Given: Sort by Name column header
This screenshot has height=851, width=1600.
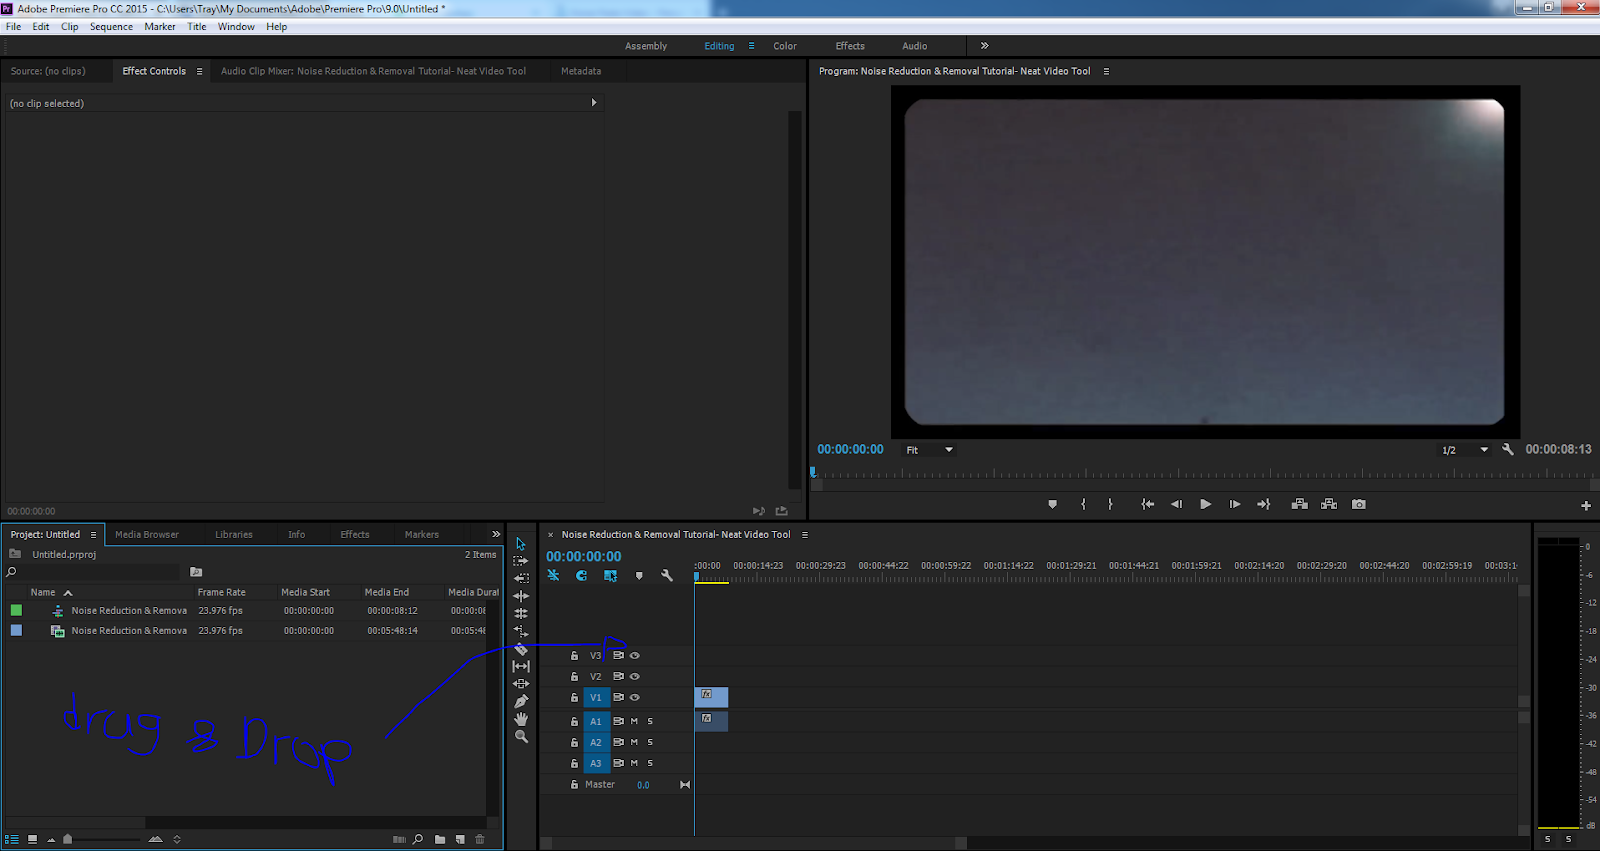Looking at the screenshot, I should (x=43, y=592).
